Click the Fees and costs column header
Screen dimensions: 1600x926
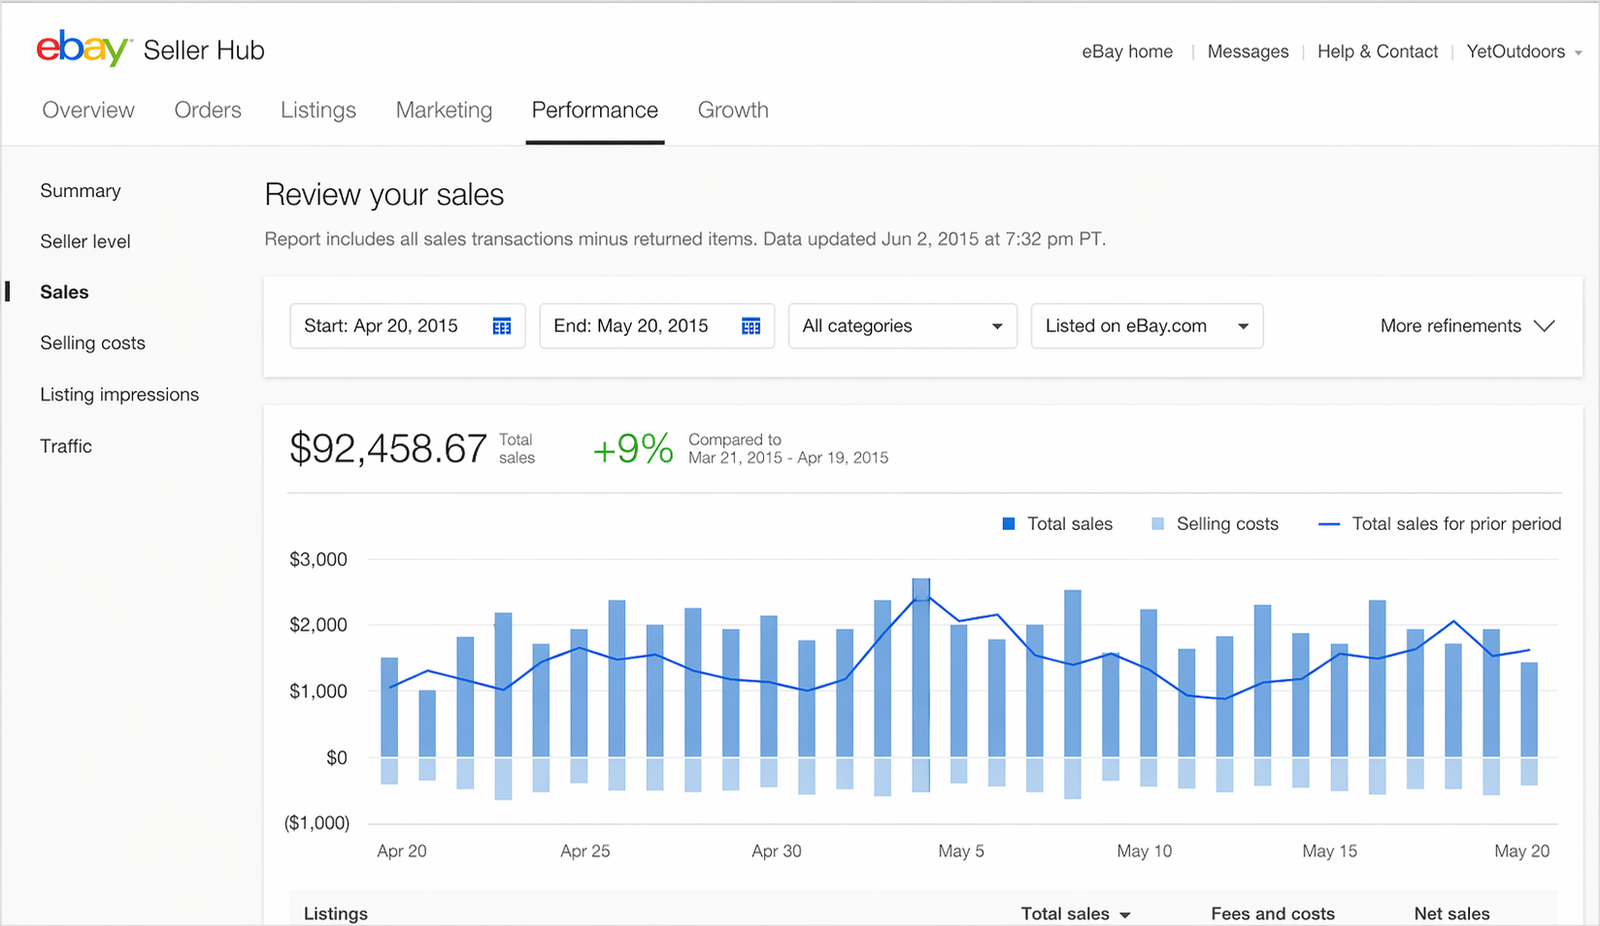1272,914
